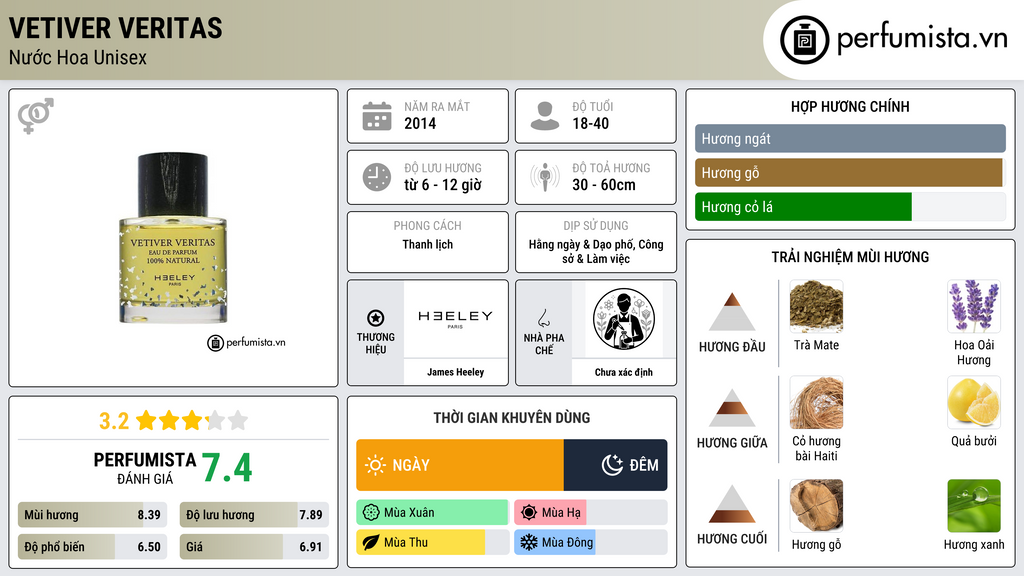Image resolution: width=1024 pixels, height=576 pixels.
Task: Click the Trà Mate note image
Action: (x=816, y=306)
